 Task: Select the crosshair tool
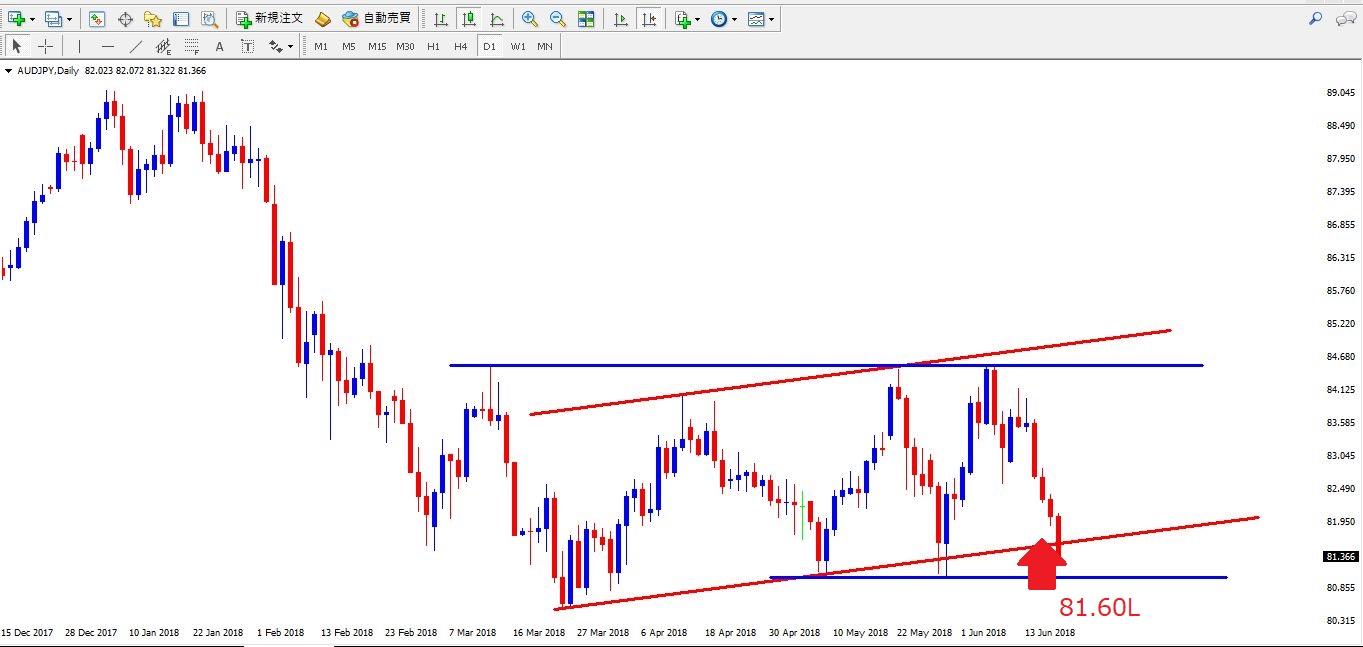[x=45, y=46]
